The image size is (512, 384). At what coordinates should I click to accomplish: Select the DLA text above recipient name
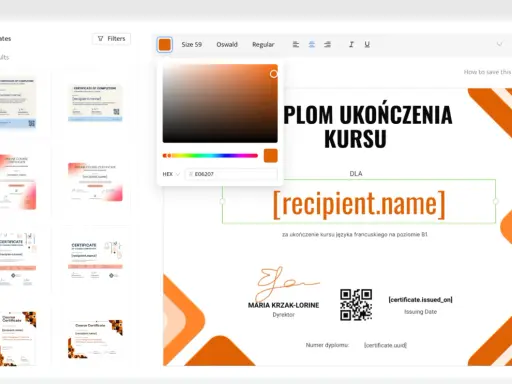356,174
